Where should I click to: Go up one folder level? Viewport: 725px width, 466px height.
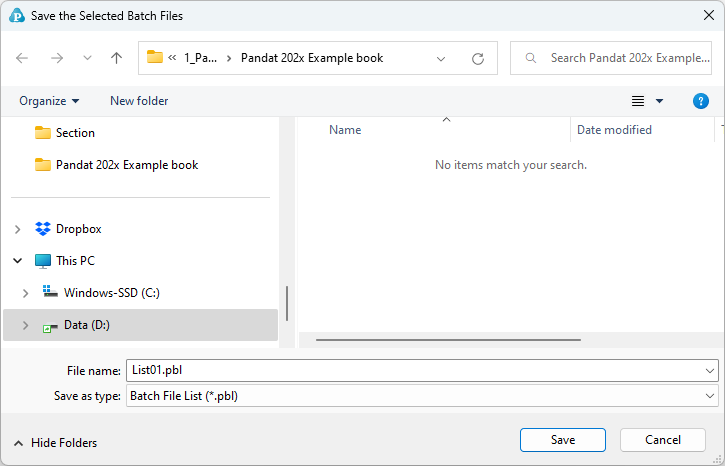pyautogui.click(x=116, y=58)
